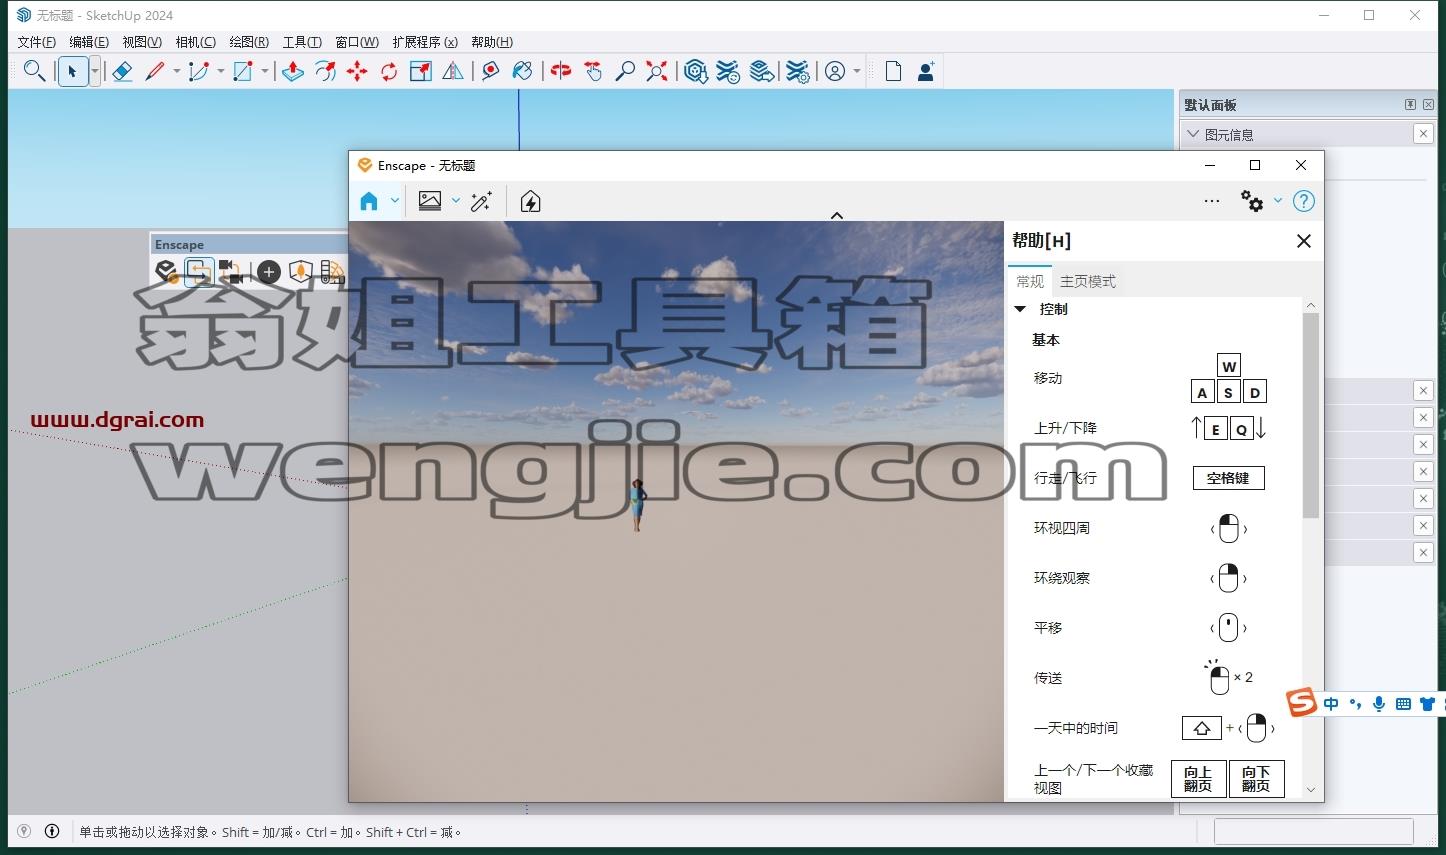Click the add-person icon in toolbar
This screenshot has width=1446, height=855.
(926, 71)
